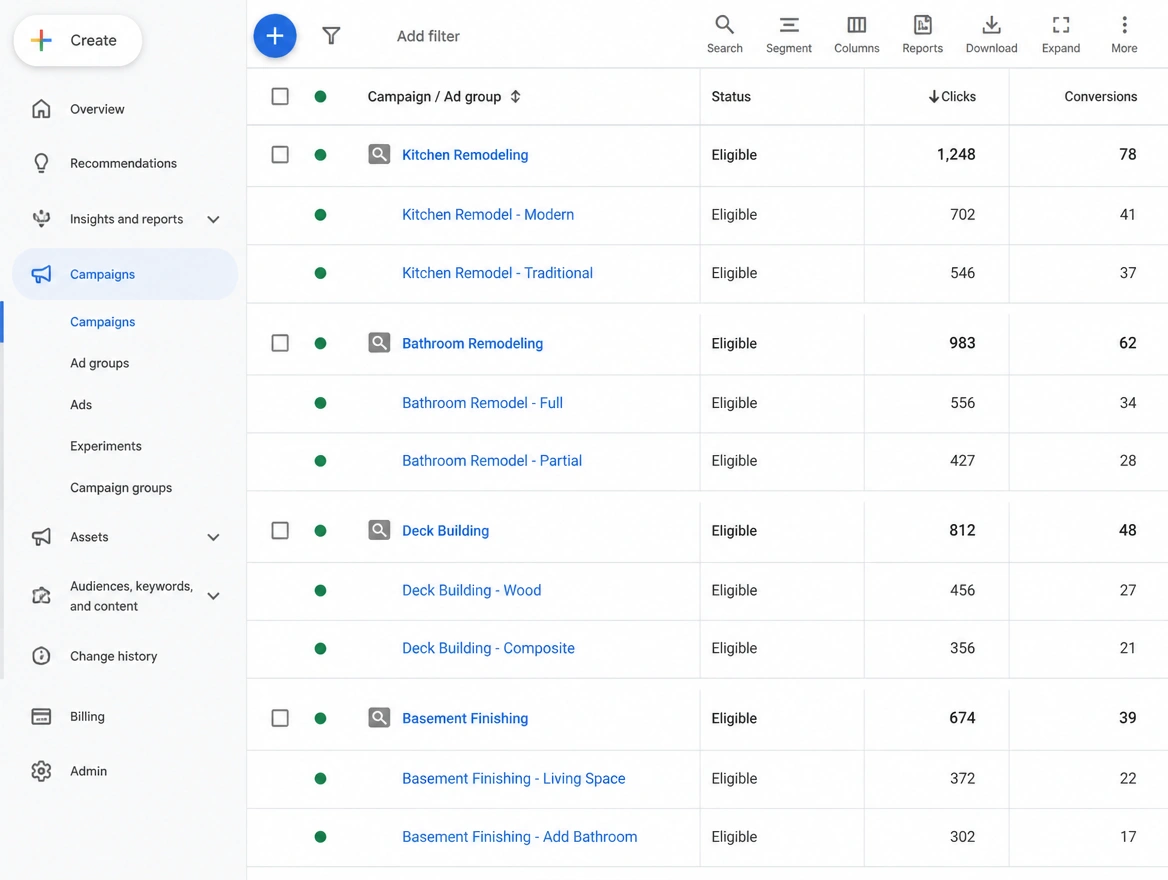Open the Search tool in toolbar
This screenshot has height=880, width=1168.
coord(724,34)
